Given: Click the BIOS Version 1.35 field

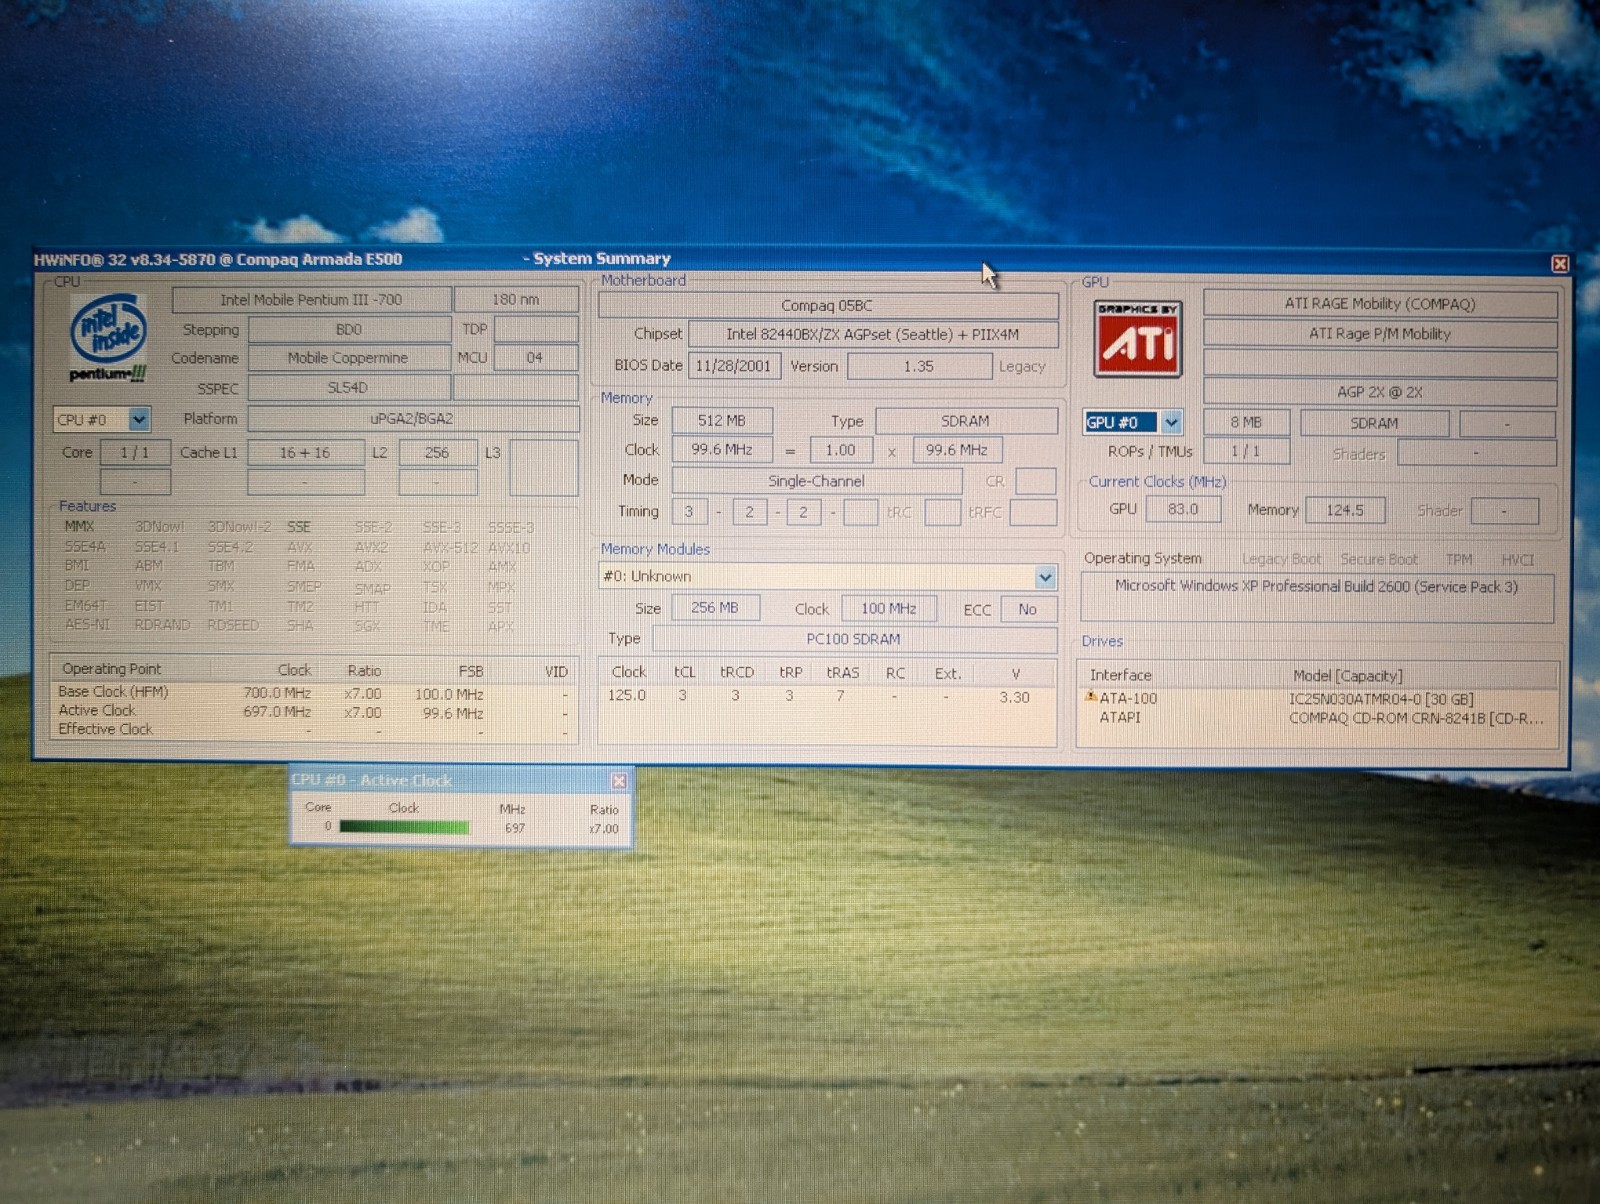Looking at the screenshot, I should (x=919, y=366).
